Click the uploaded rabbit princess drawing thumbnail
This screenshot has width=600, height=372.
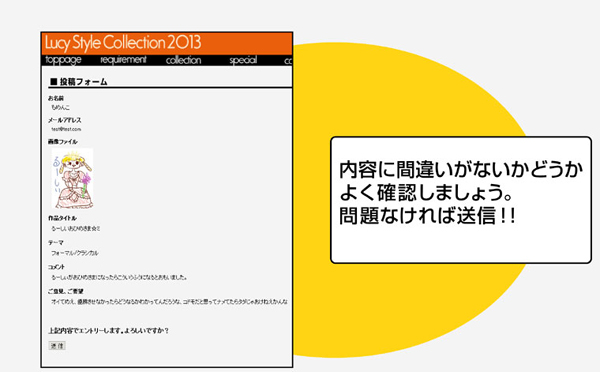click(x=72, y=179)
